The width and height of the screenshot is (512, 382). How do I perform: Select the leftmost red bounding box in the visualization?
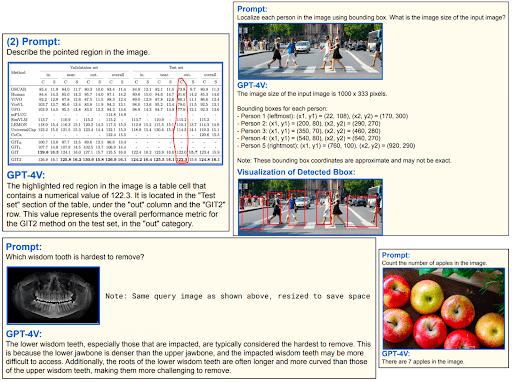(x=253, y=214)
